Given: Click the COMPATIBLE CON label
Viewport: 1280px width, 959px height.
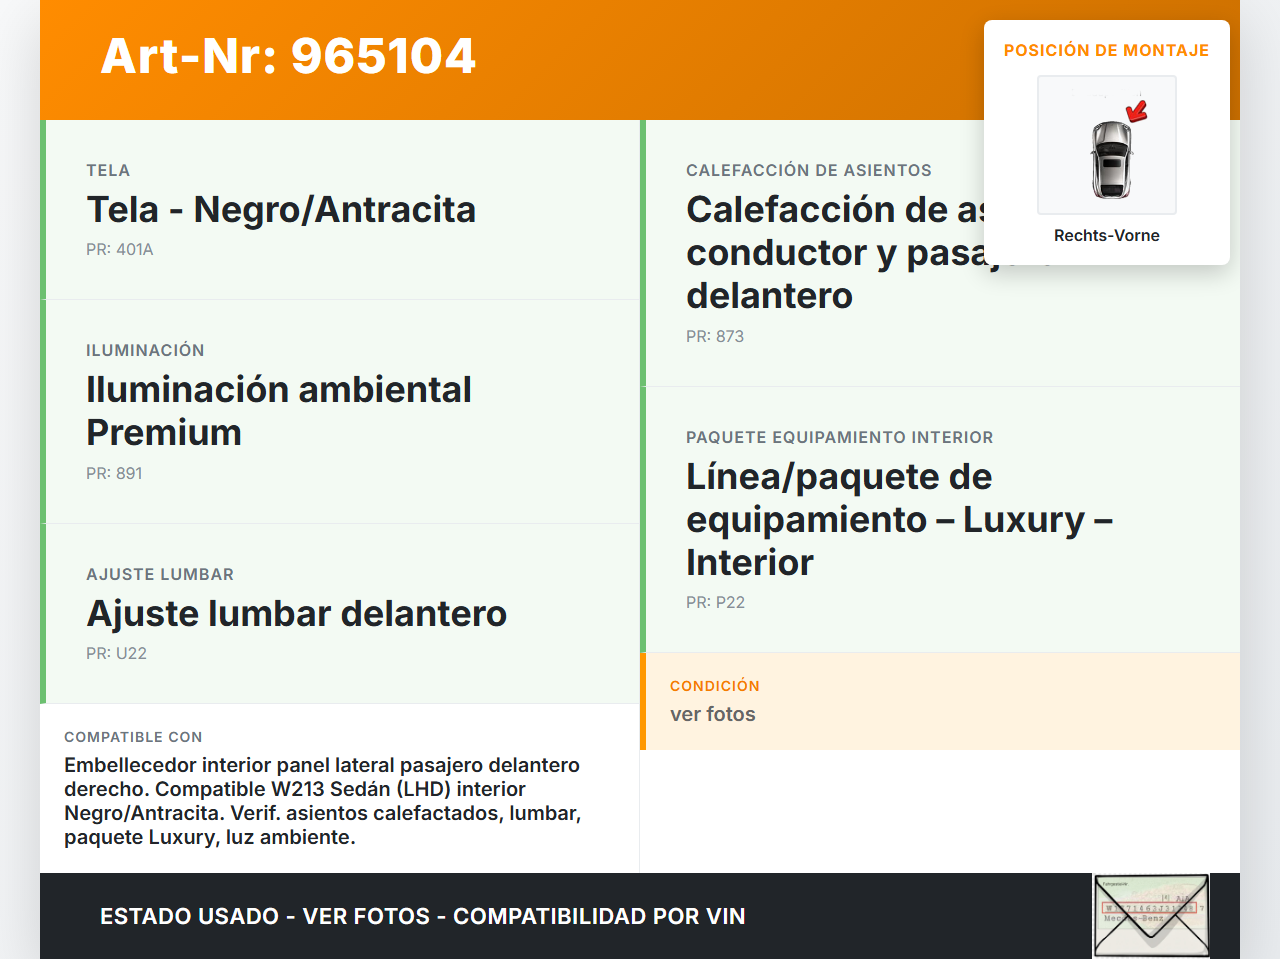Looking at the screenshot, I should pyautogui.click(x=133, y=738).
